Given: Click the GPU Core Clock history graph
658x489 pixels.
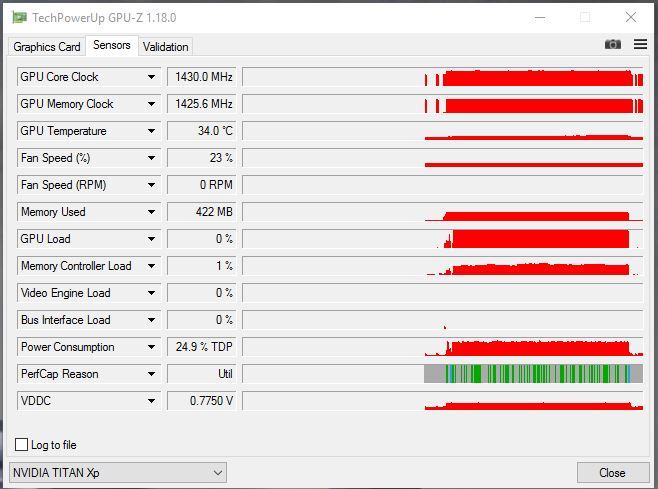Looking at the screenshot, I should click(x=443, y=77).
